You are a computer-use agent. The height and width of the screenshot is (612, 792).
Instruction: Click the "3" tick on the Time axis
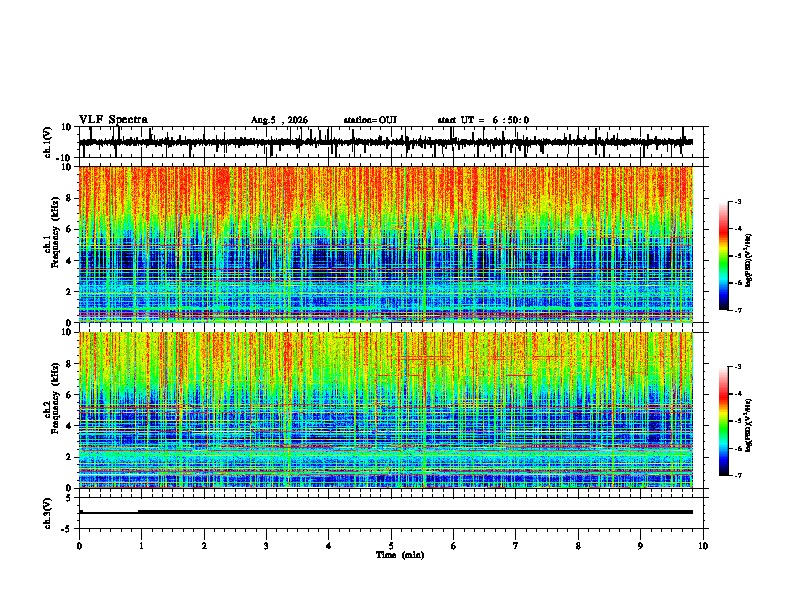tap(266, 546)
